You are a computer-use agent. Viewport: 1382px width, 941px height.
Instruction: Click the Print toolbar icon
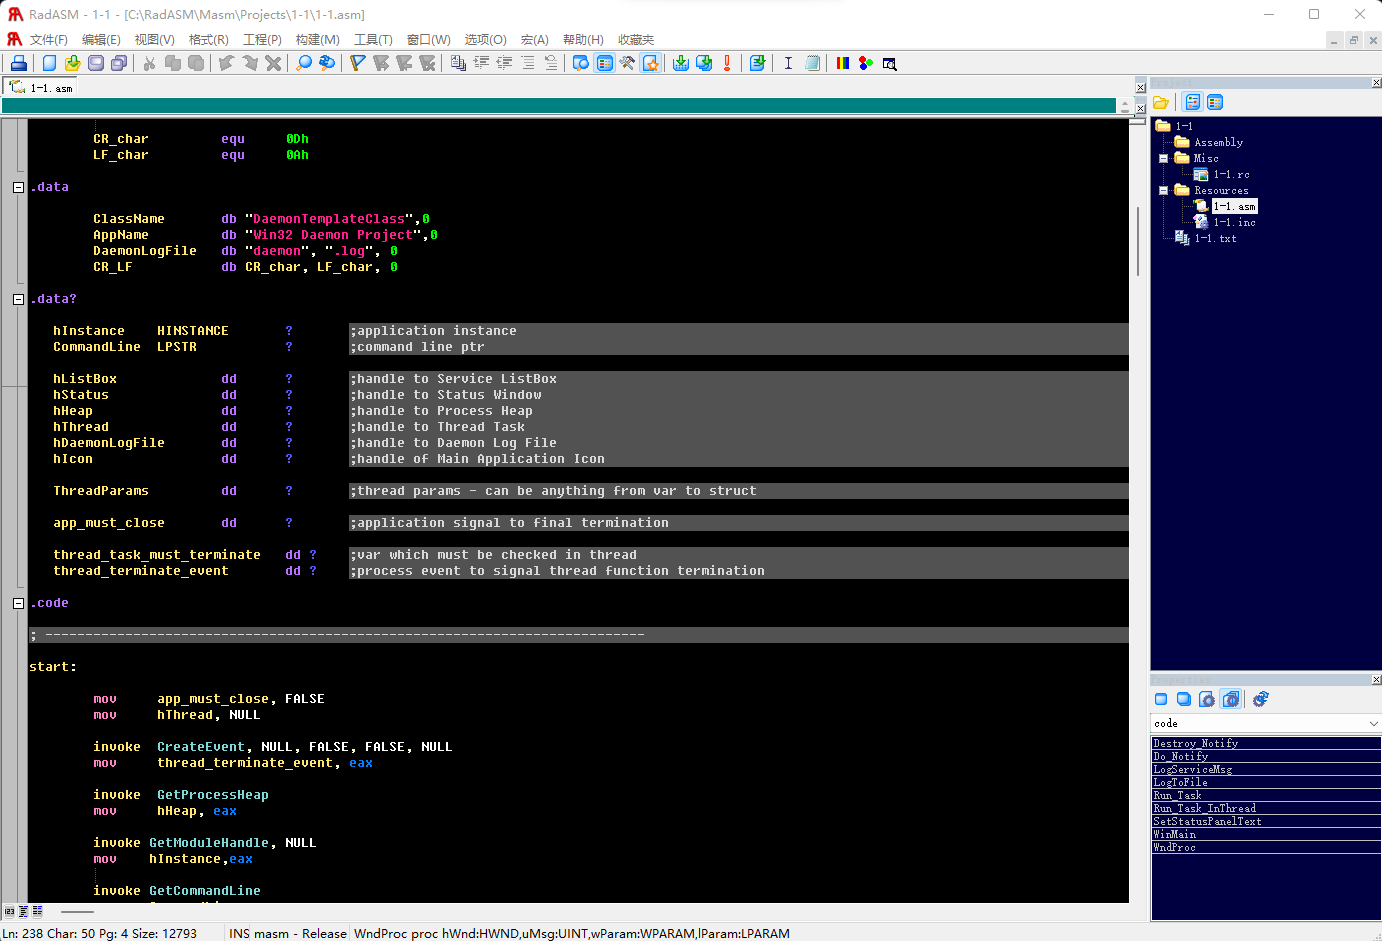(x=19, y=63)
